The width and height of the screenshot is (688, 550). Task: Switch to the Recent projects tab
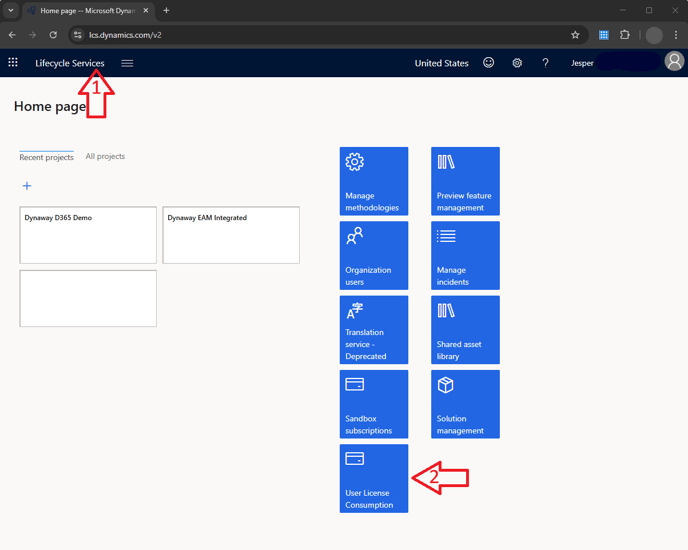[47, 157]
